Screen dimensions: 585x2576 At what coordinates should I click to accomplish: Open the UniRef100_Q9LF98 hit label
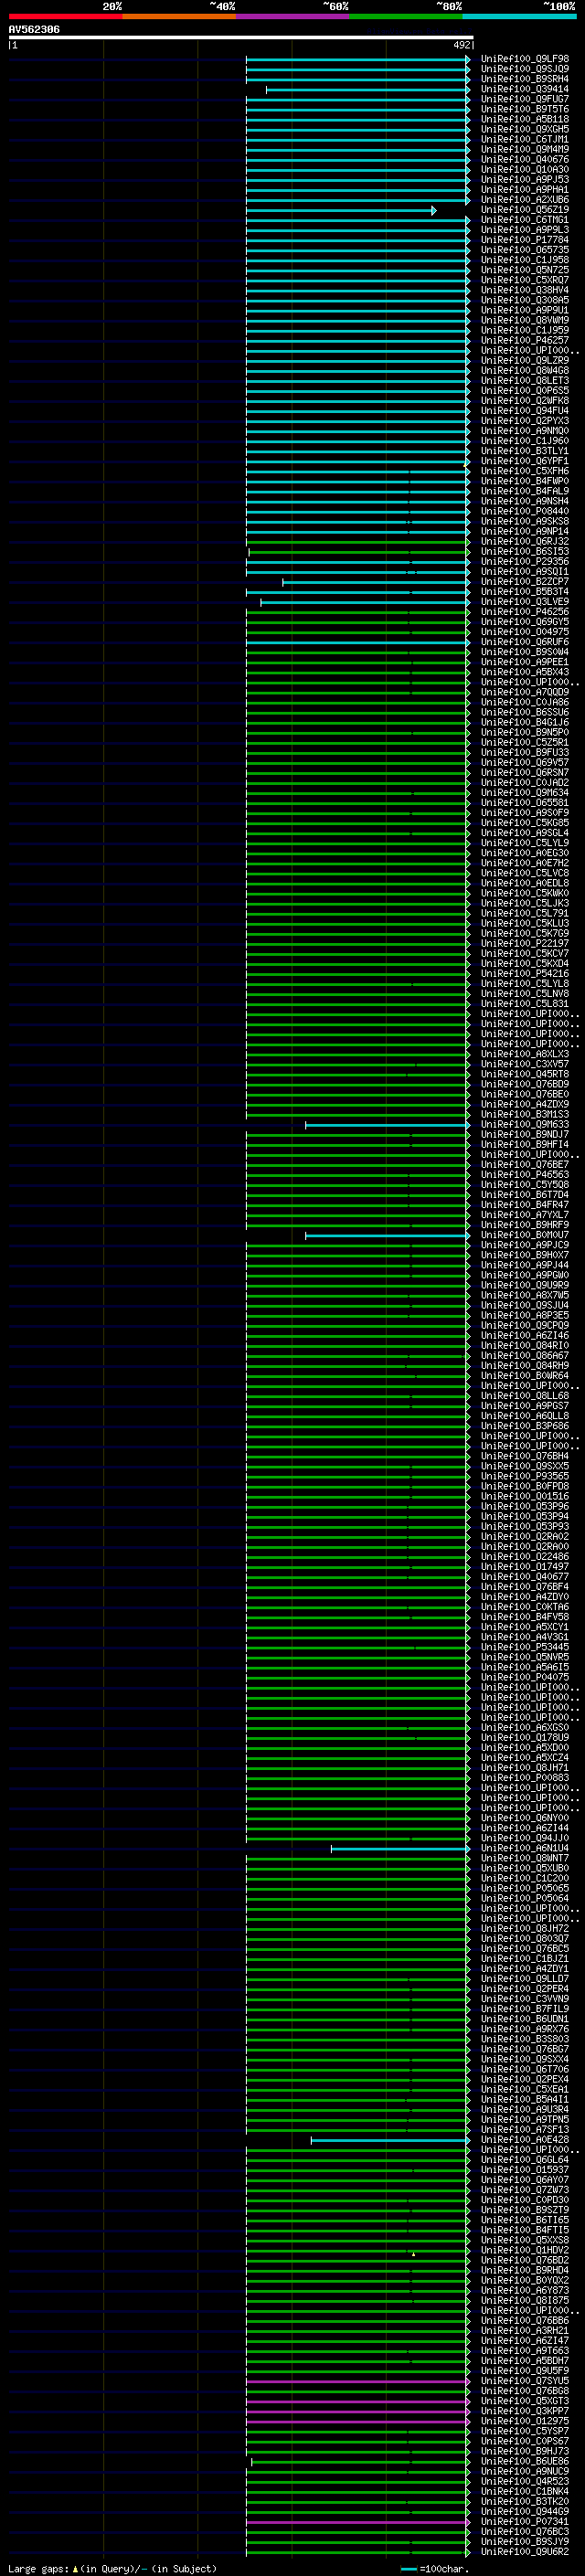pyautogui.click(x=525, y=59)
